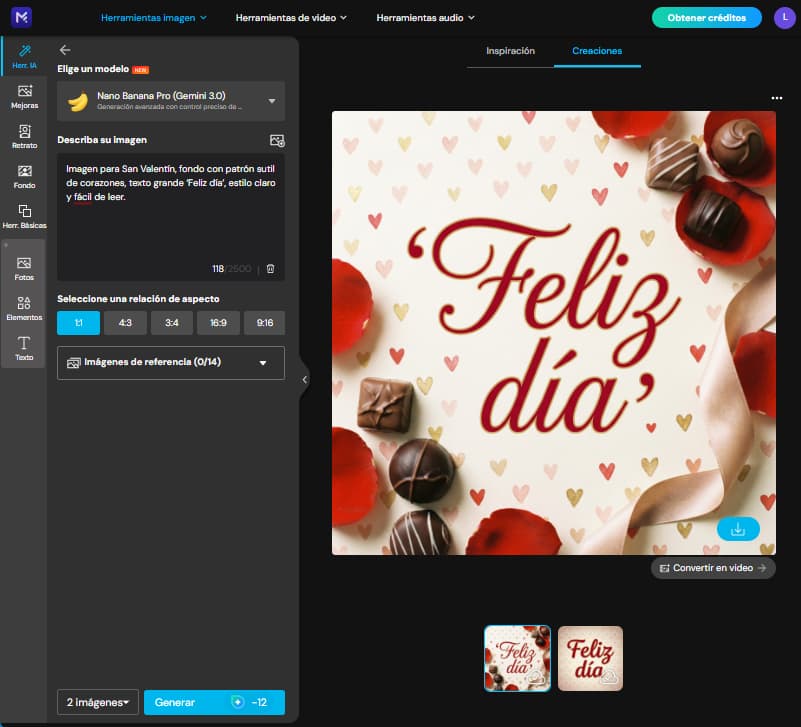
Task: Open the 2 imágenes count dropdown
Action: pos(98,702)
